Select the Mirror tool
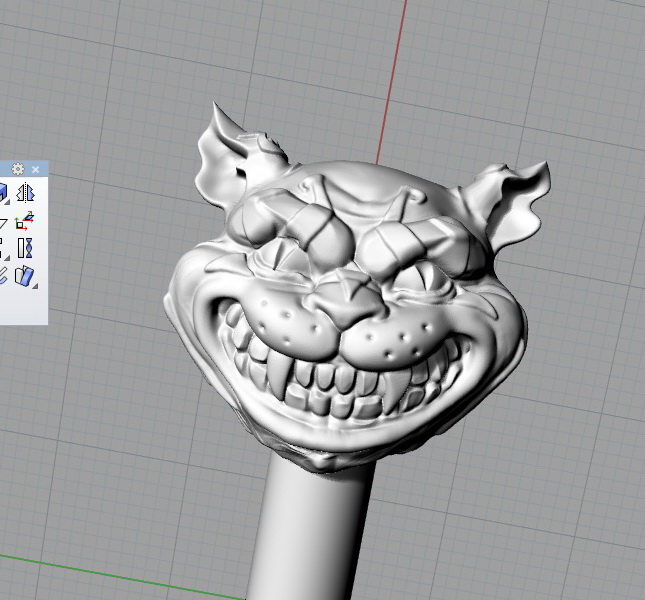645x600 pixels. pyautogui.click(x=26, y=193)
